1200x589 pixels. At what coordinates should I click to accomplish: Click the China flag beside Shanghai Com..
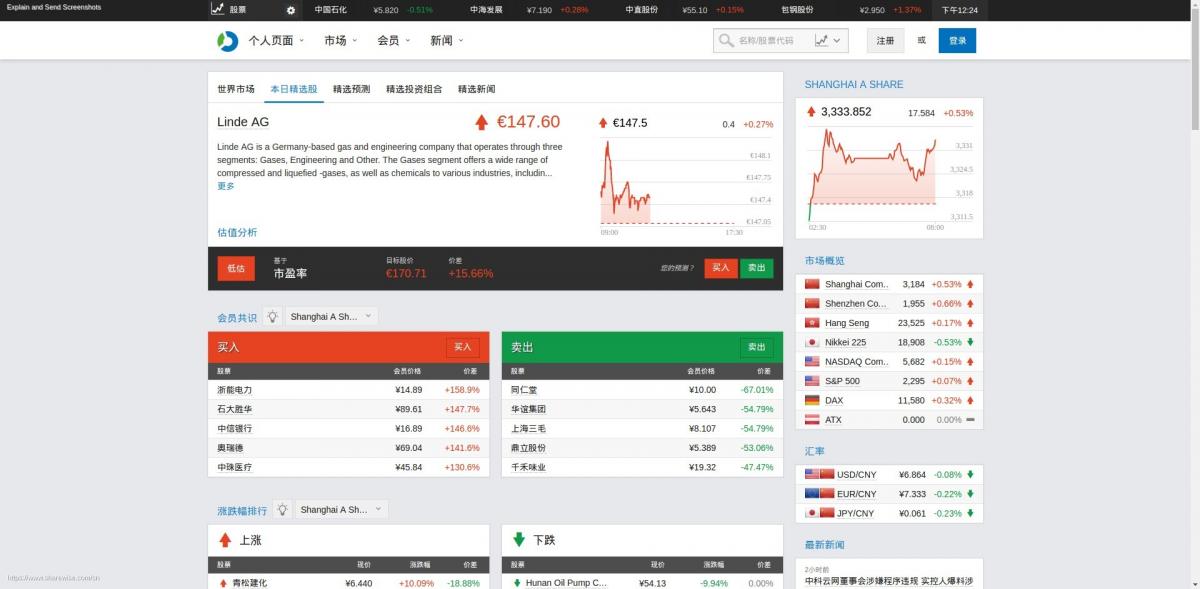[812, 284]
